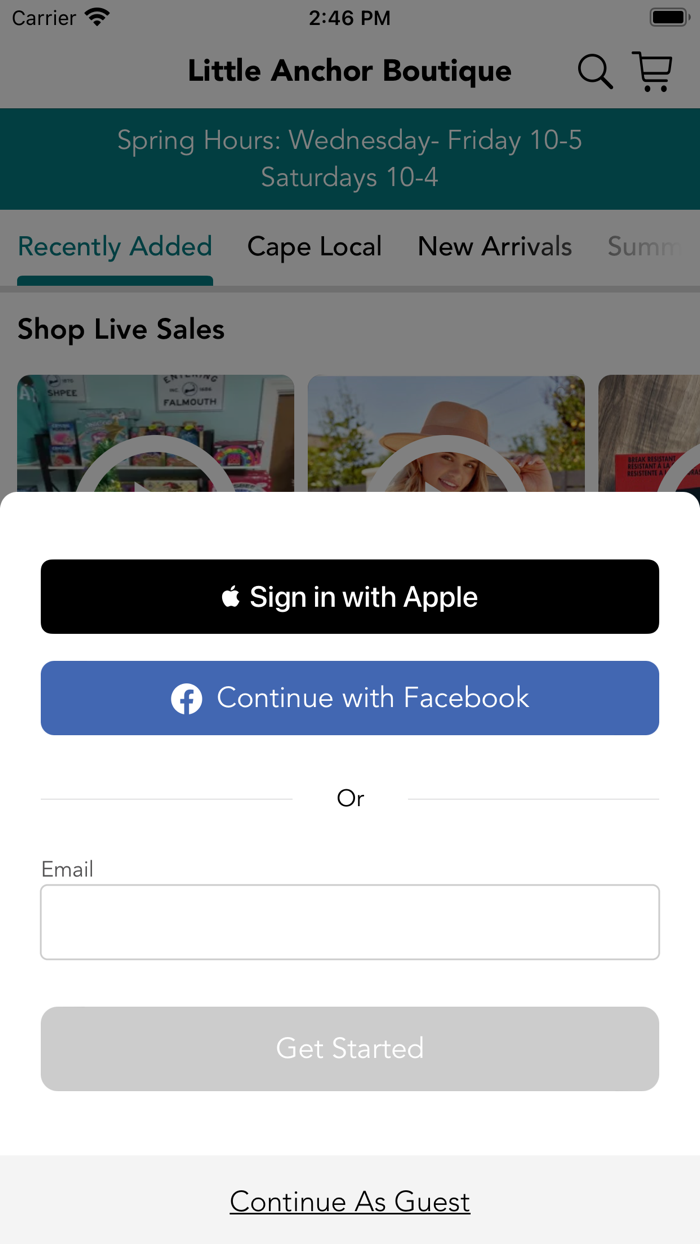Image resolution: width=700 pixels, height=1244 pixels.
Task: Tap the Spring Hours announcement banner
Action: [350, 159]
